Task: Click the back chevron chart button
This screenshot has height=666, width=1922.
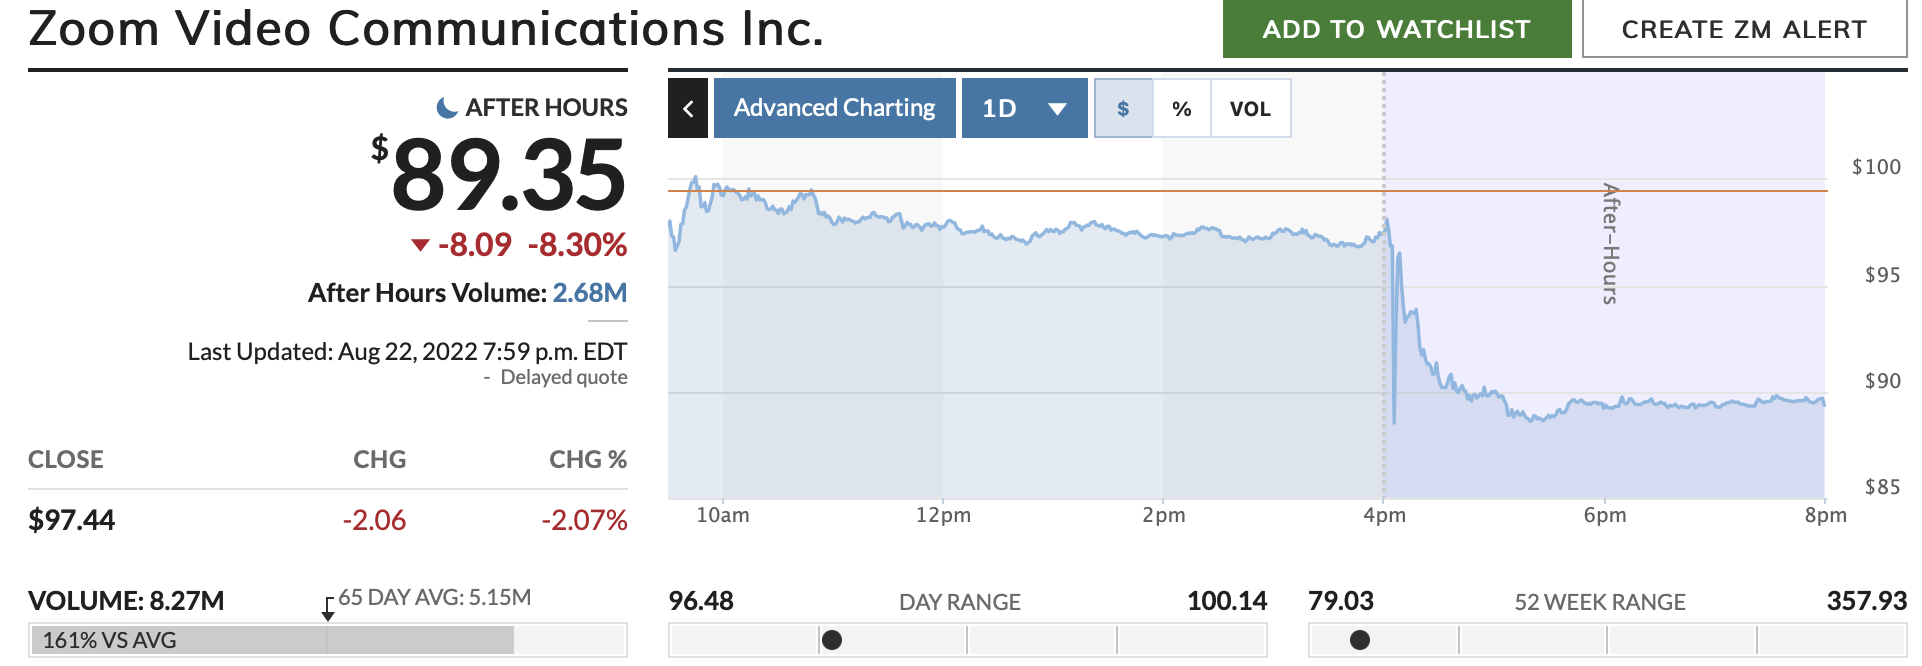Action: 688,108
